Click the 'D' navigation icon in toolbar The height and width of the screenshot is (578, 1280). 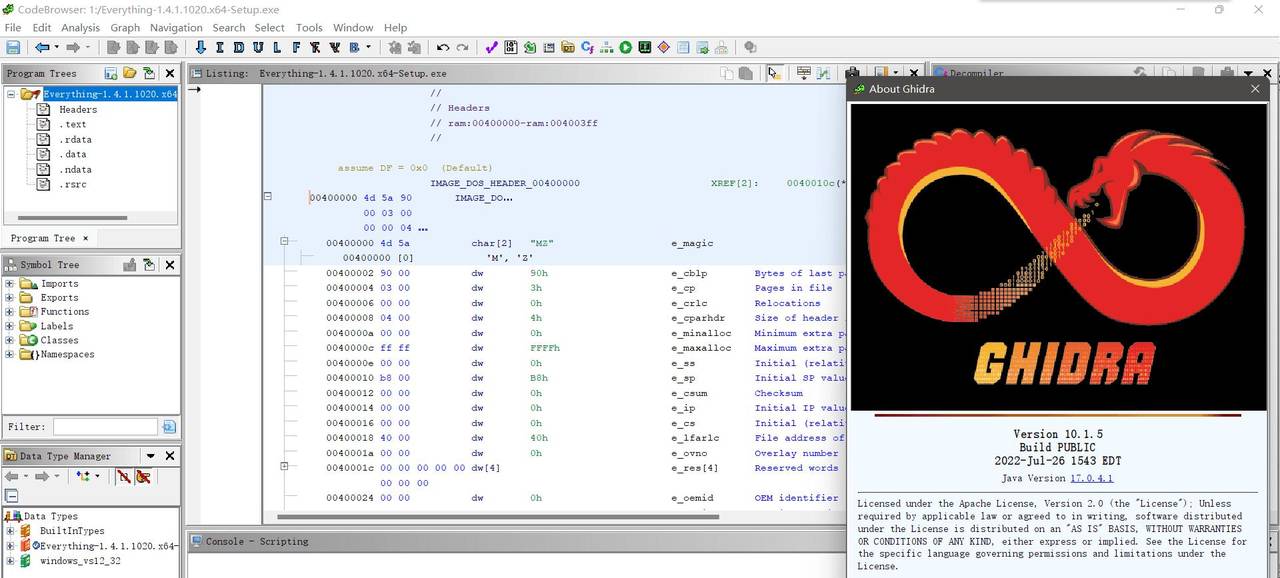(x=239, y=47)
